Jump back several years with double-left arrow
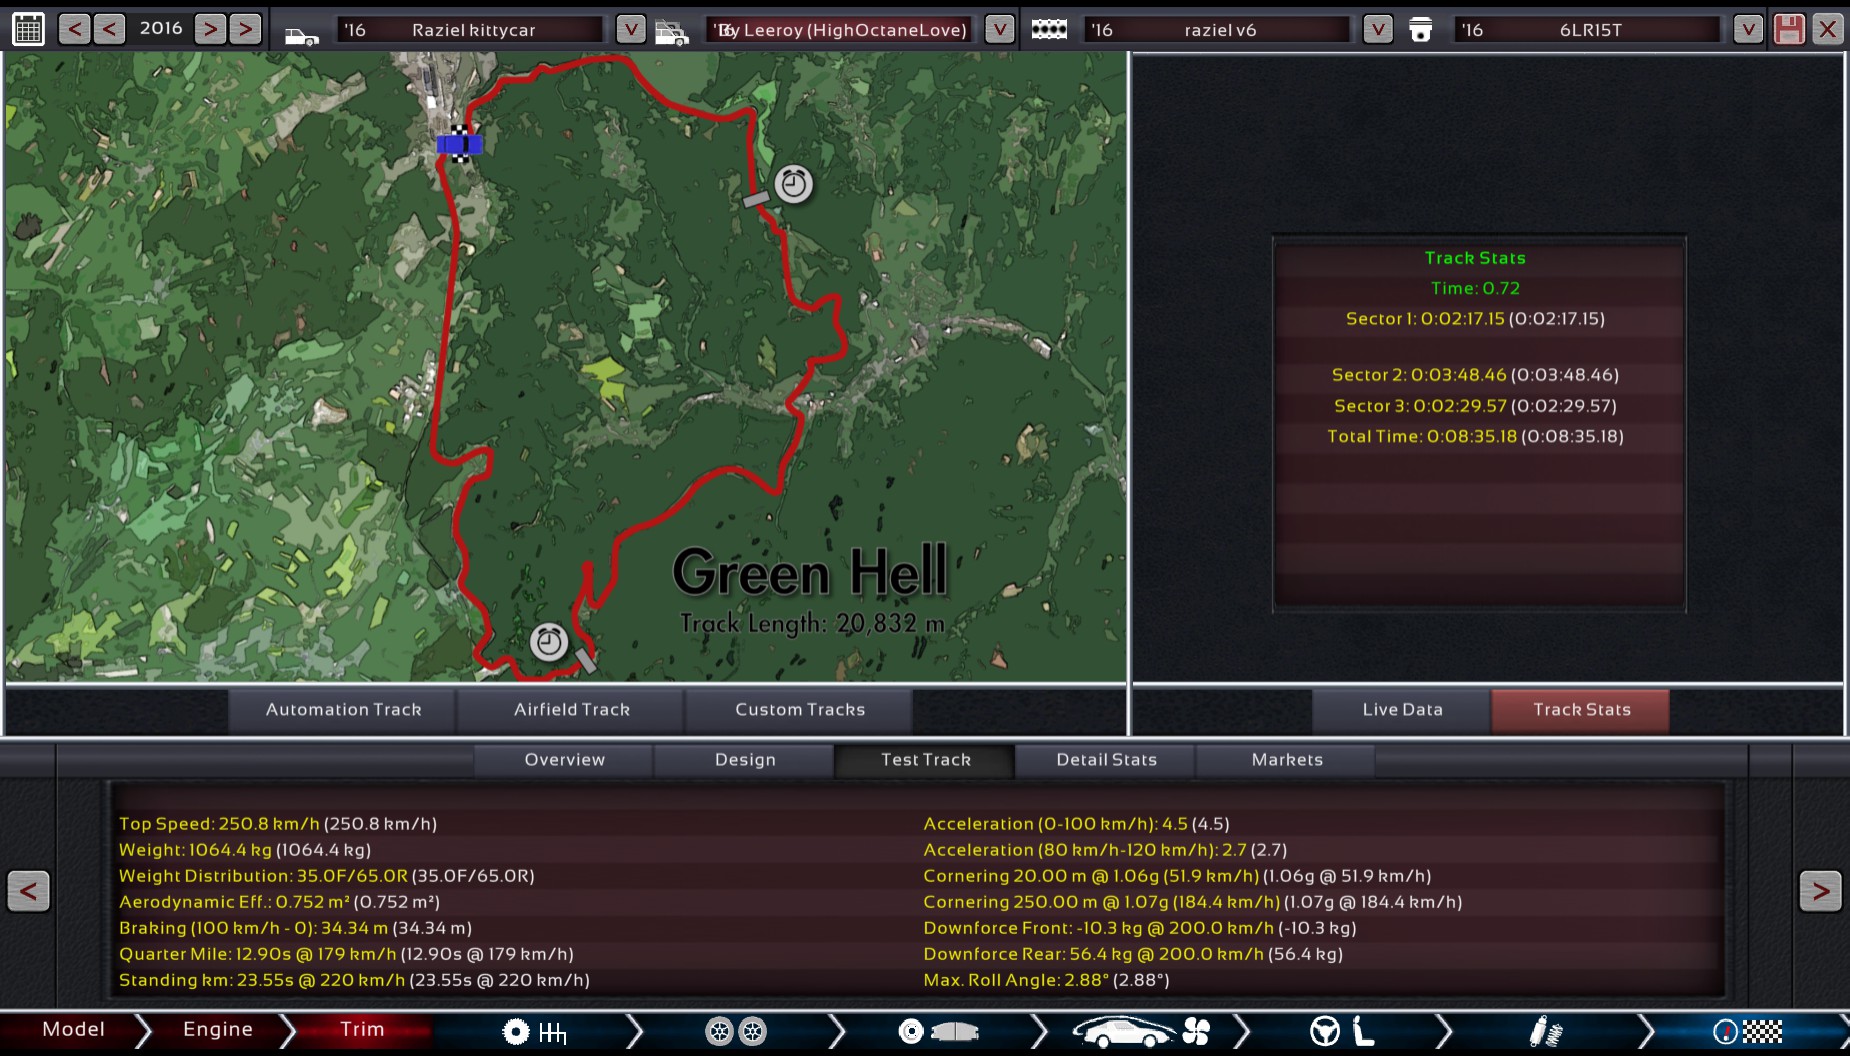Screen dimensions: 1850x1056 74,29
